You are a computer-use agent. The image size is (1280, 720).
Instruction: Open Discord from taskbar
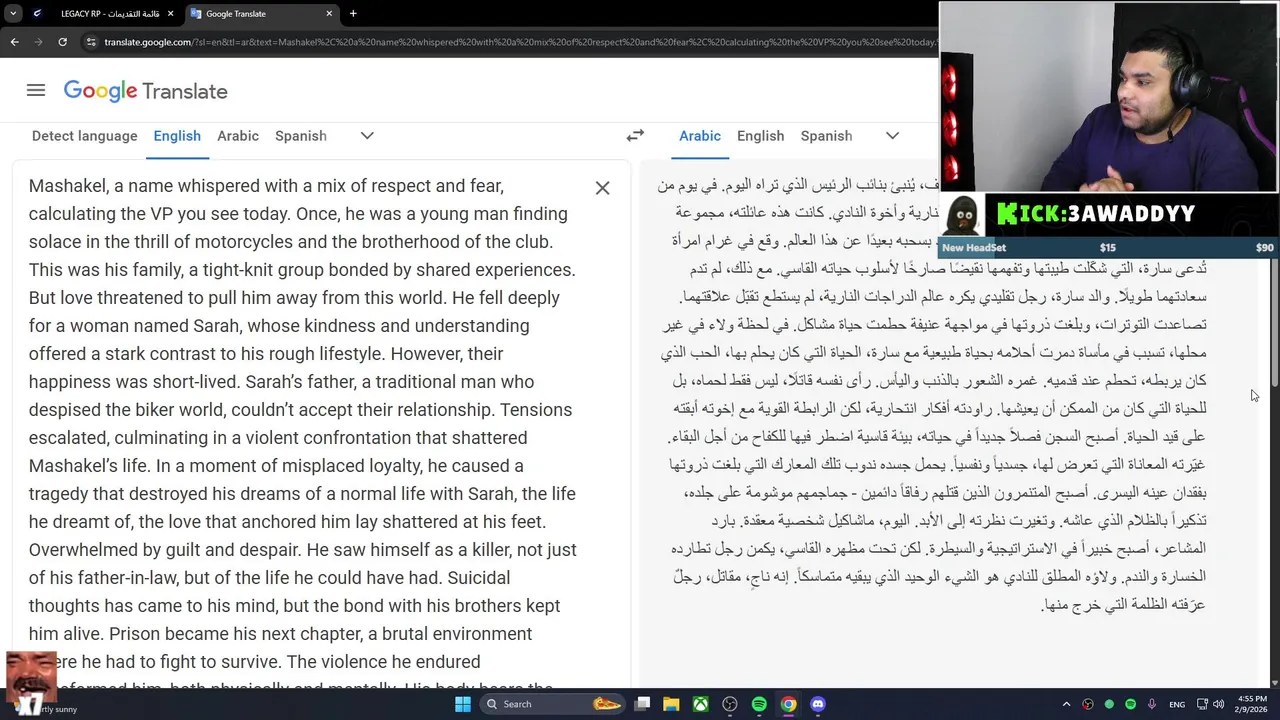[818, 704]
